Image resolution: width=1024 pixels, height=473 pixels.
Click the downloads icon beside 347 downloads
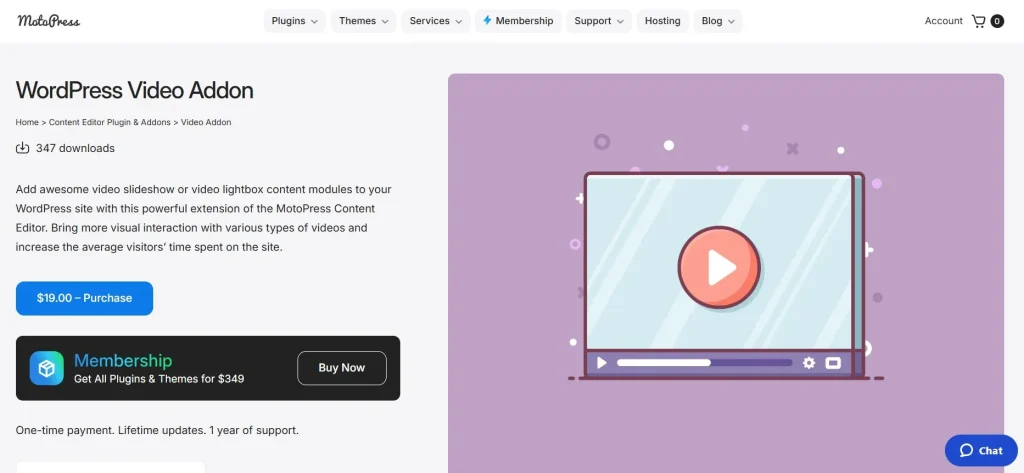[x=22, y=148]
